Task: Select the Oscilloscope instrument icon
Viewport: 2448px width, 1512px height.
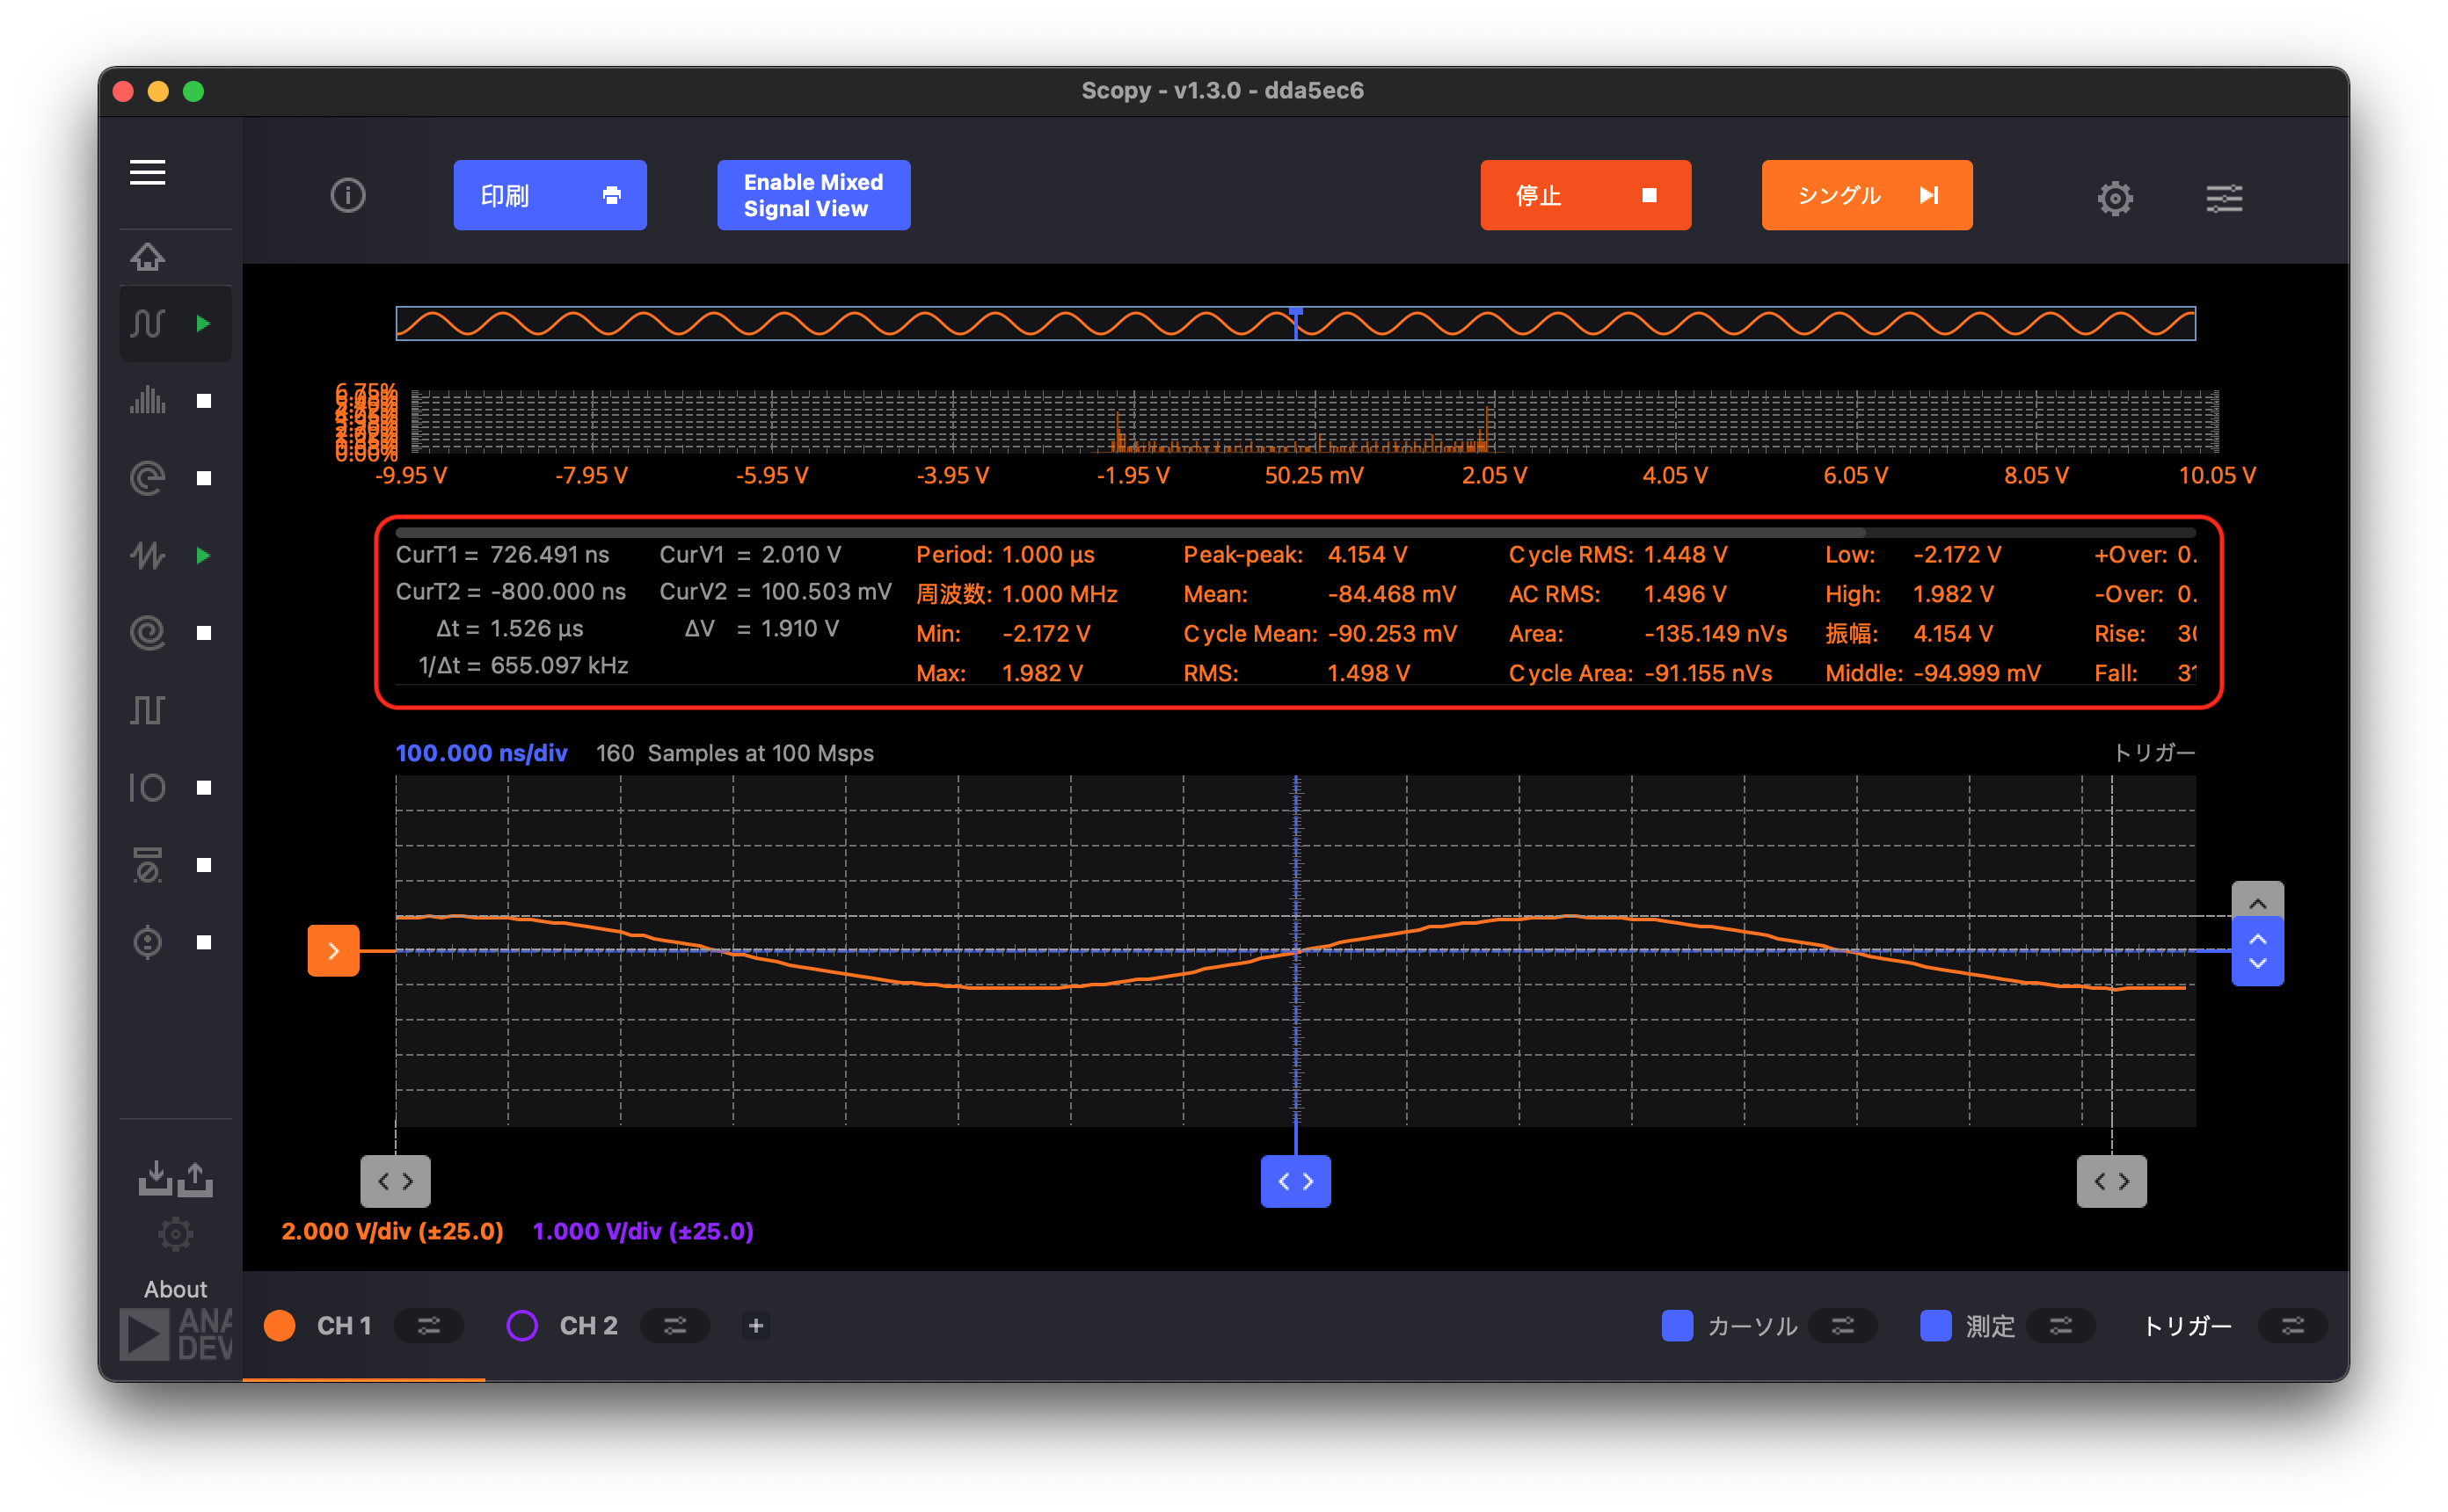Action: (148, 323)
